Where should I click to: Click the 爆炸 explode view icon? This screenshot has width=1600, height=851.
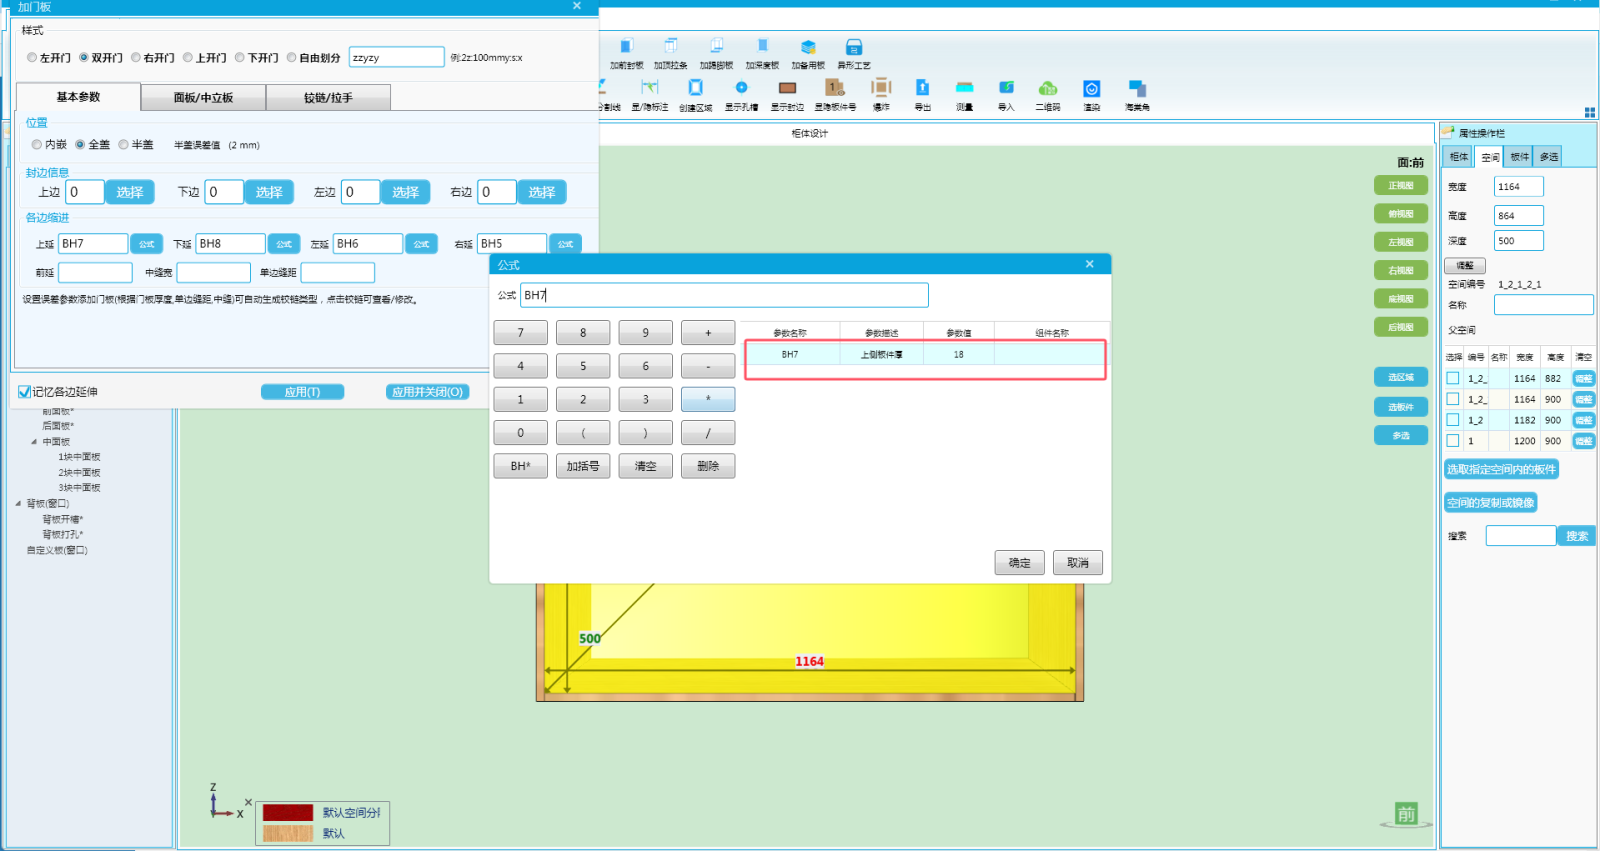(881, 96)
